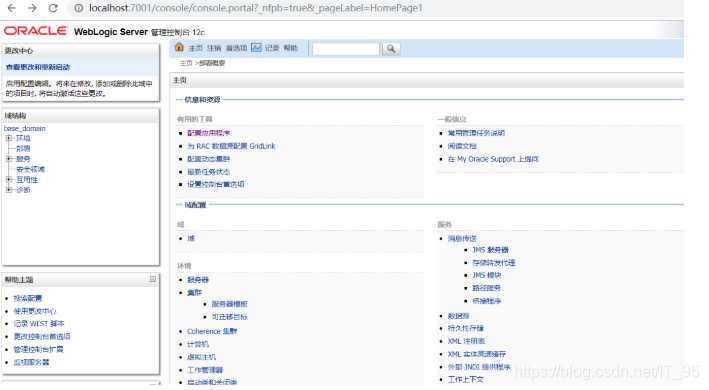Screen dimensions: 709x390
Task: Click the site info icon in address bar
Action: point(79,8)
